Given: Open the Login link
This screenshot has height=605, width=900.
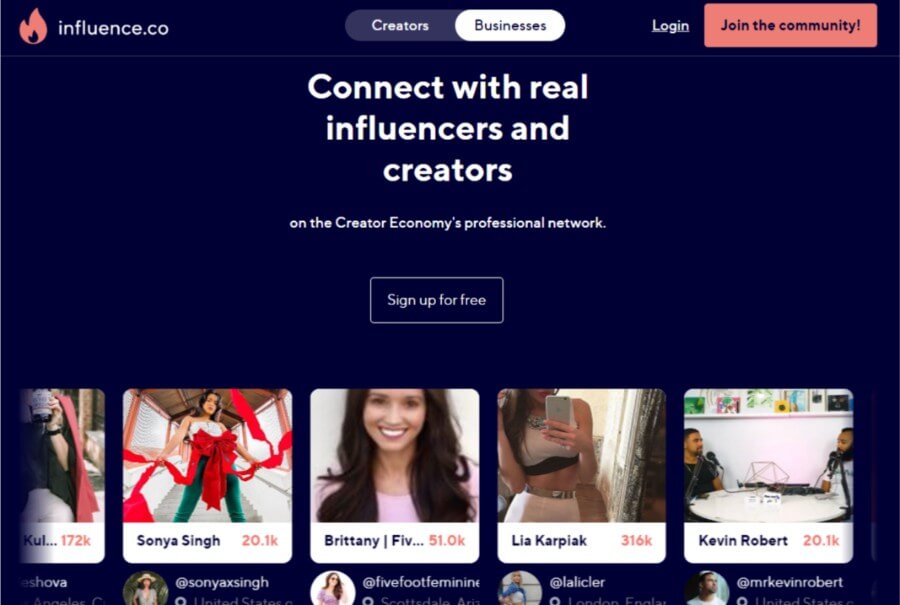Looking at the screenshot, I should pyautogui.click(x=670, y=26).
